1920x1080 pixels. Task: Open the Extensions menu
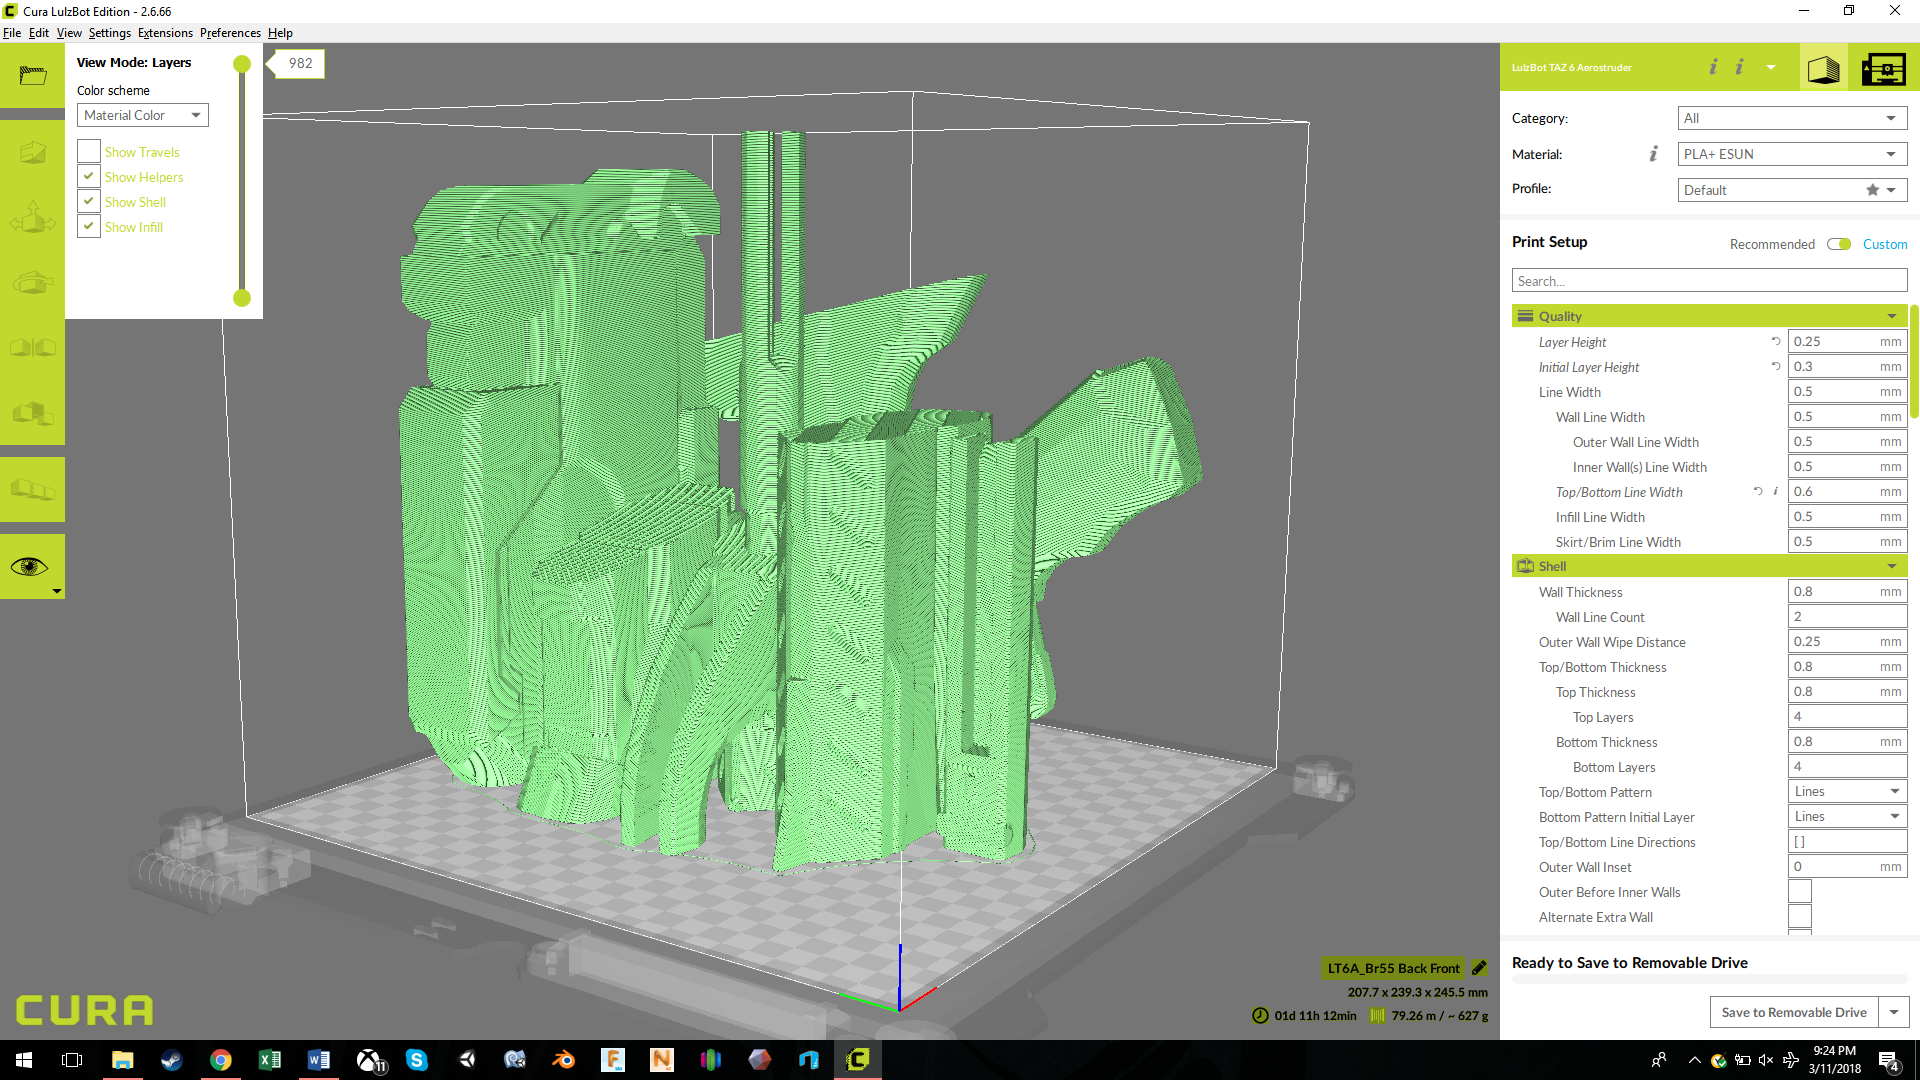coord(165,33)
